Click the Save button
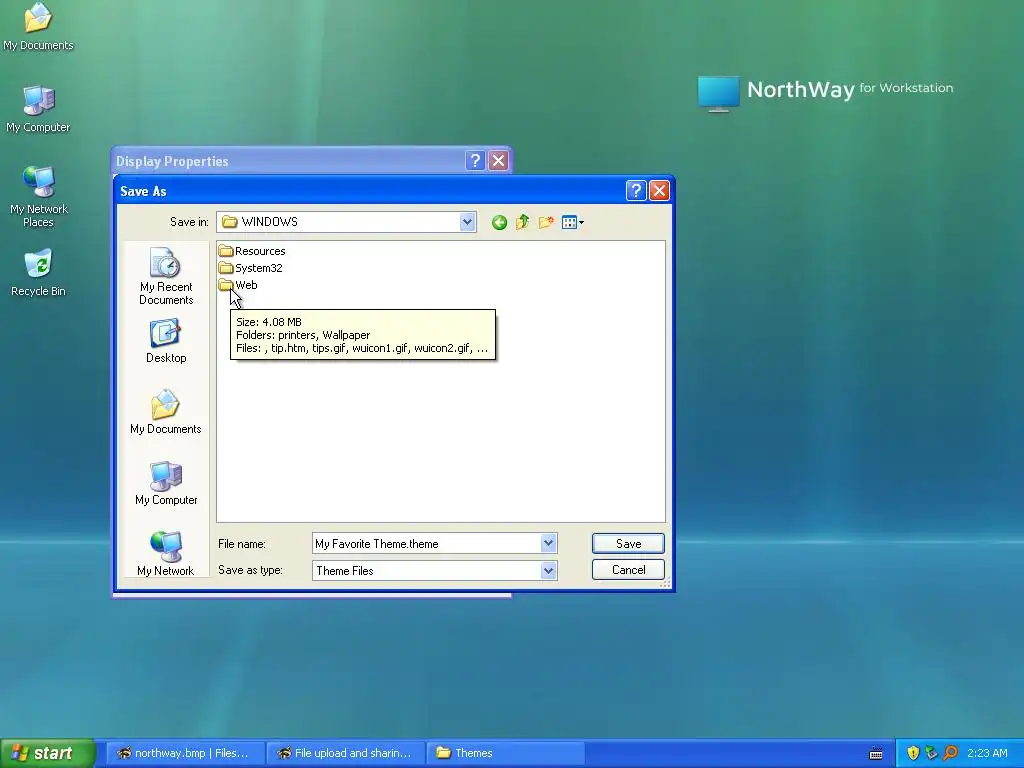1024x768 pixels. (628, 543)
